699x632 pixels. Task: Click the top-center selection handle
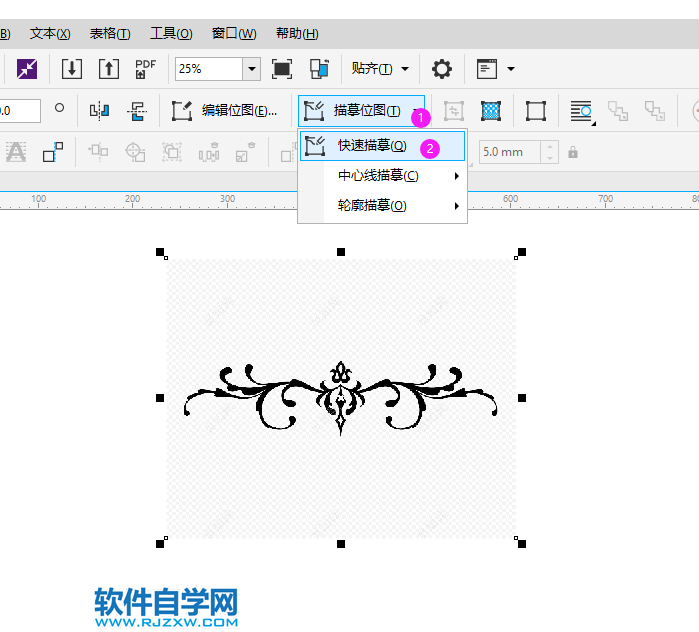(341, 252)
